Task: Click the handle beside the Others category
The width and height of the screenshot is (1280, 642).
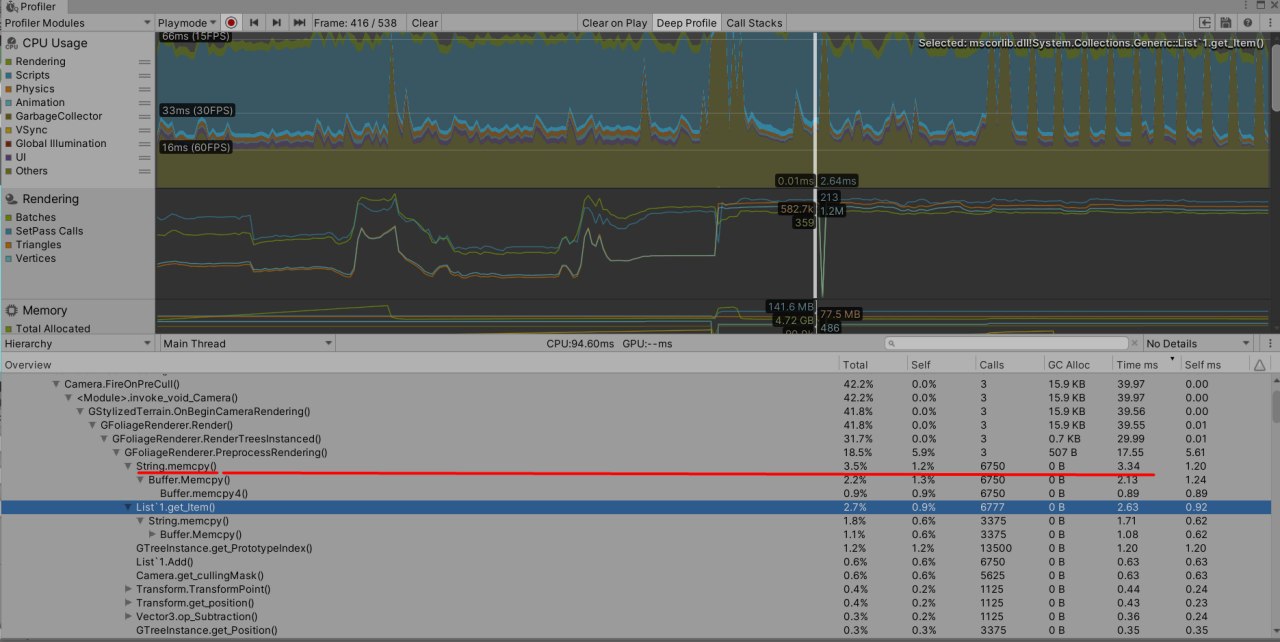Action: (145, 171)
